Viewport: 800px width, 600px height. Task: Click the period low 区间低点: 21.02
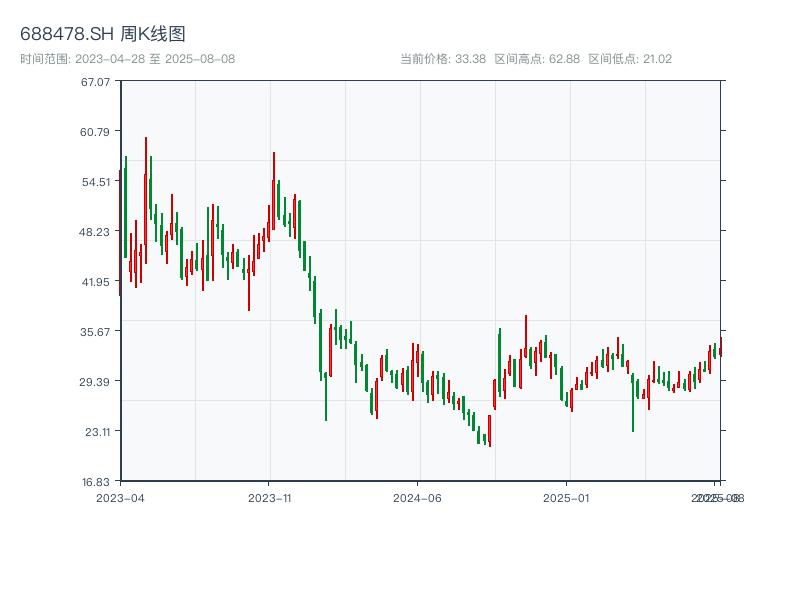pos(630,59)
